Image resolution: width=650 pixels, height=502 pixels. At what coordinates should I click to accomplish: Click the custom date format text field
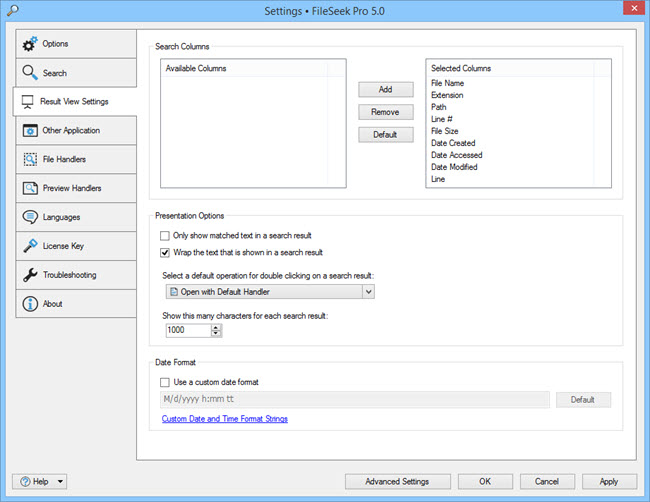click(x=355, y=400)
